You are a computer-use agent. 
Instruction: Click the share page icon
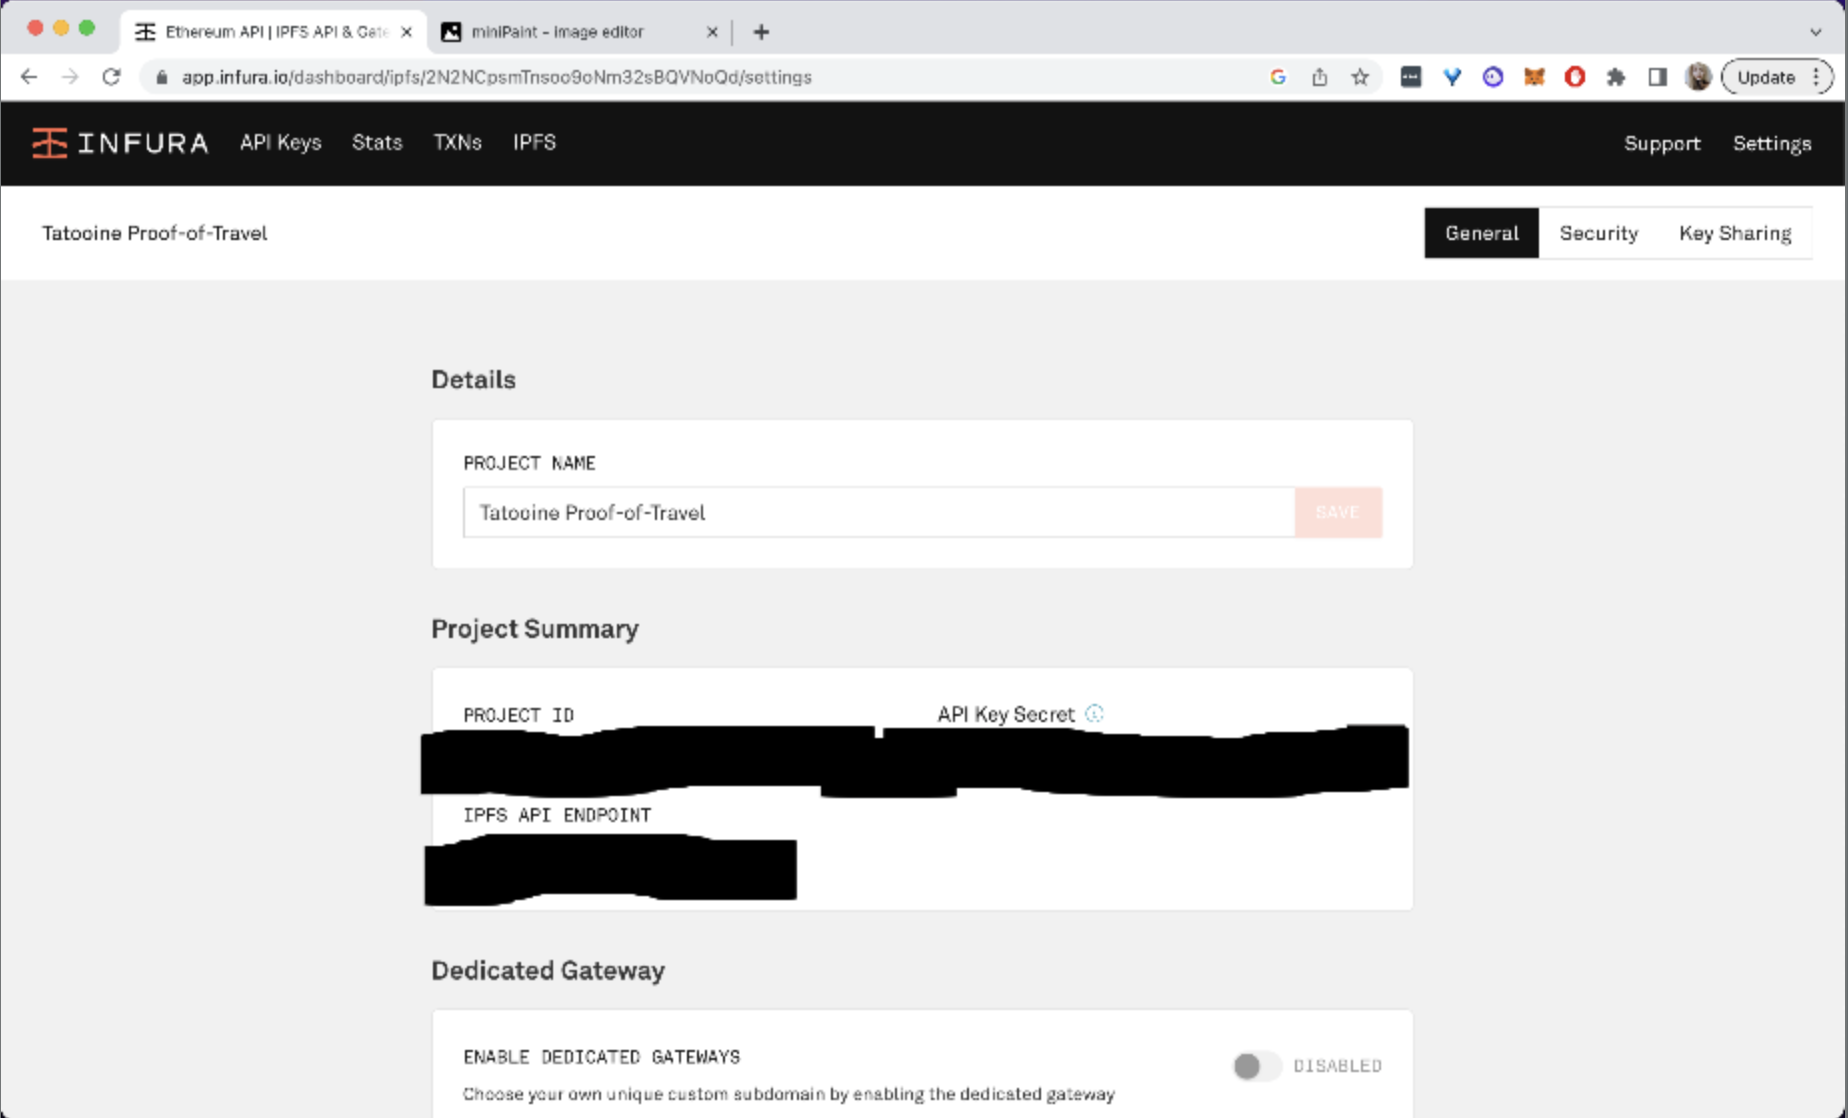pos(1319,77)
